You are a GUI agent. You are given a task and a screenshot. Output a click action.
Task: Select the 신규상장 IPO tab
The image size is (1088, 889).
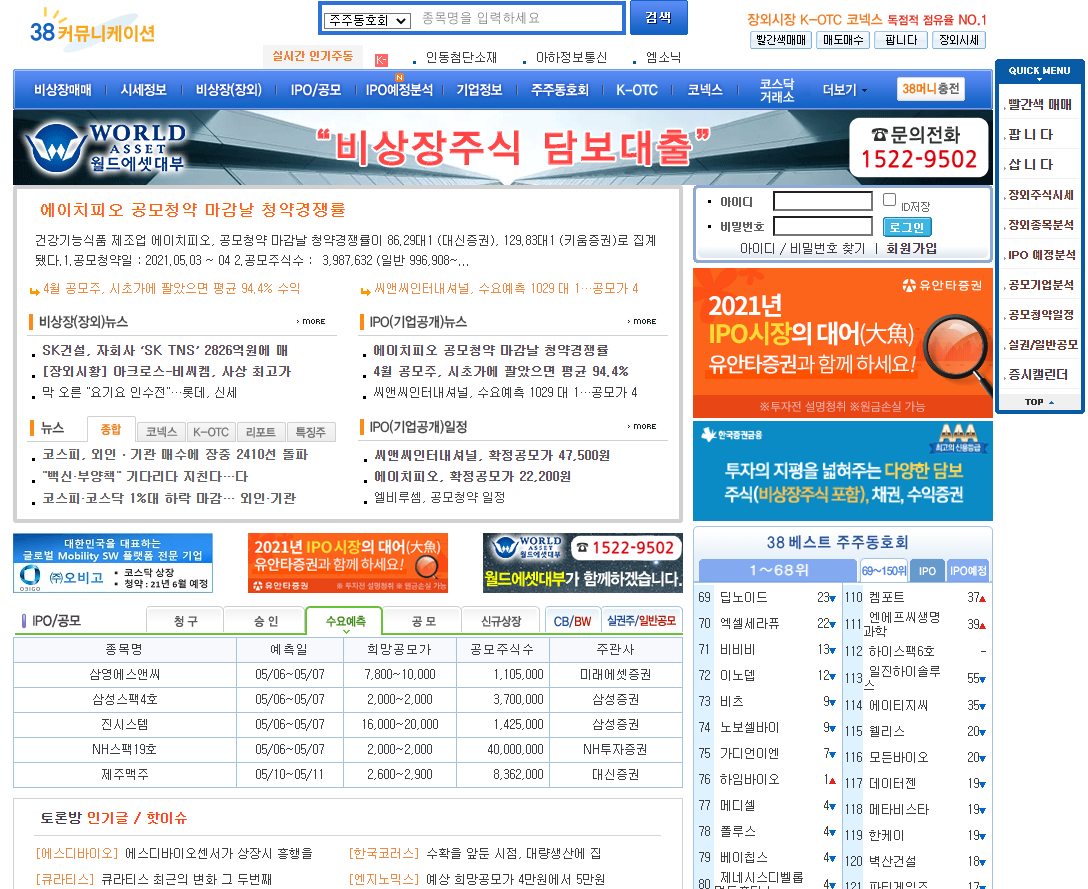[x=501, y=621]
